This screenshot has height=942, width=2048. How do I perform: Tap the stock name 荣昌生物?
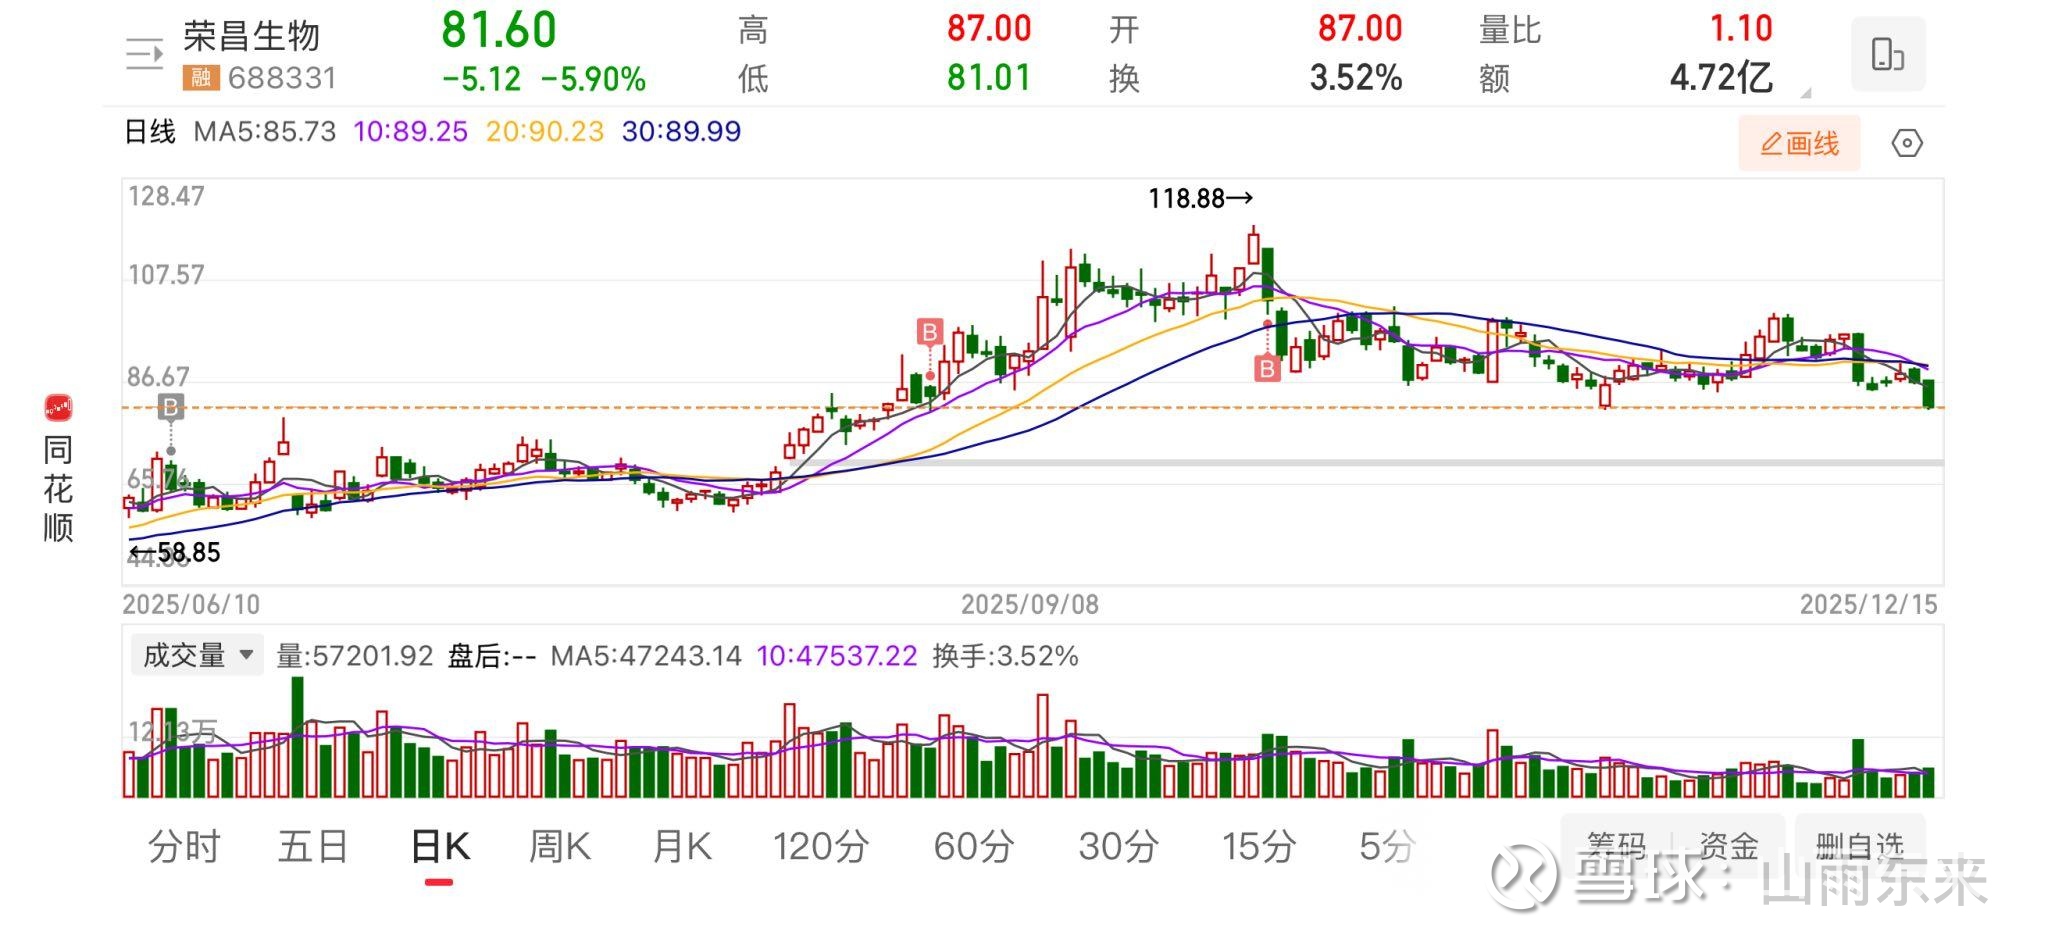(252, 36)
